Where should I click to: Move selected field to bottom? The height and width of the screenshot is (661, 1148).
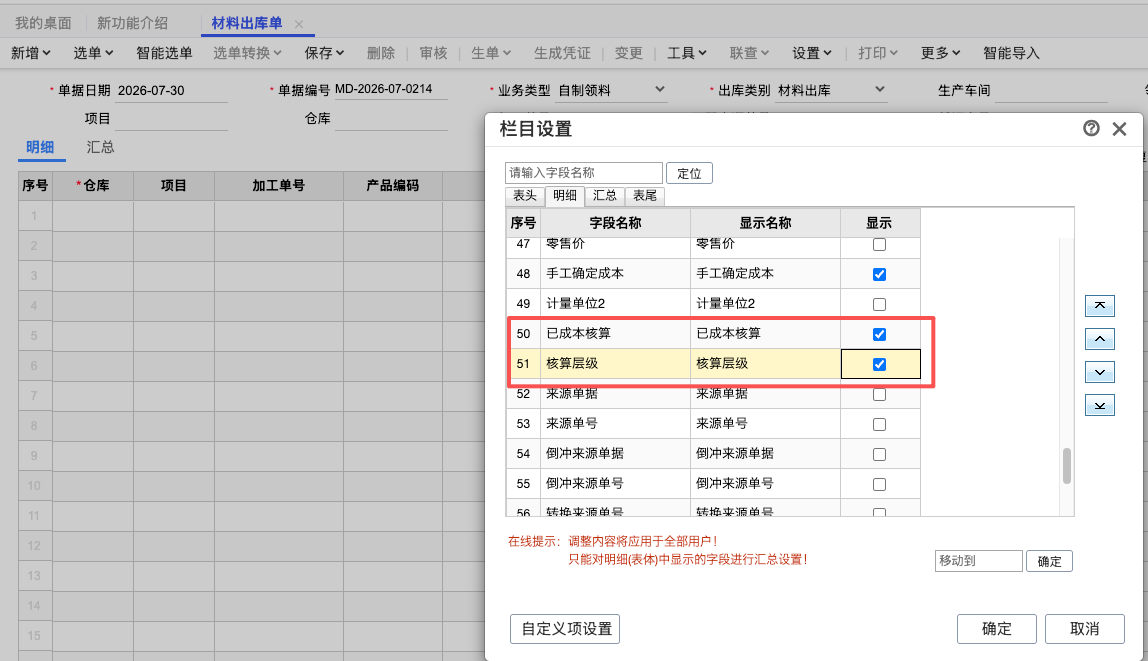pyautogui.click(x=1100, y=405)
